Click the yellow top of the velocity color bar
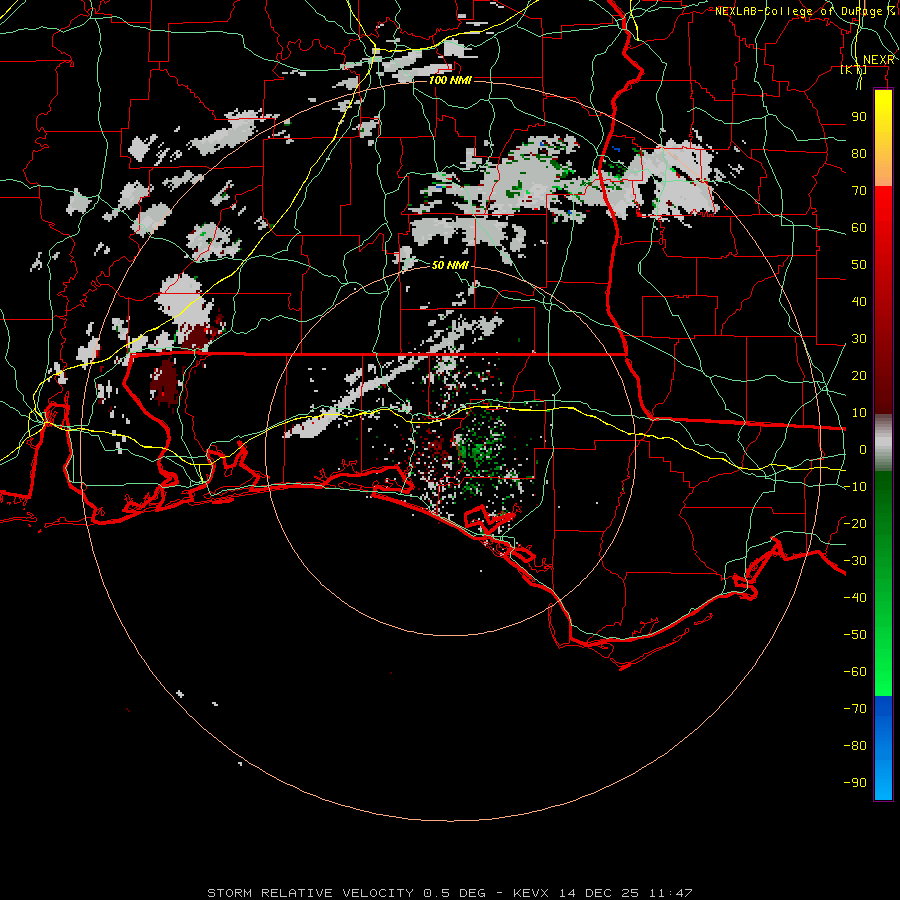The image size is (900, 900). tap(883, 103)
